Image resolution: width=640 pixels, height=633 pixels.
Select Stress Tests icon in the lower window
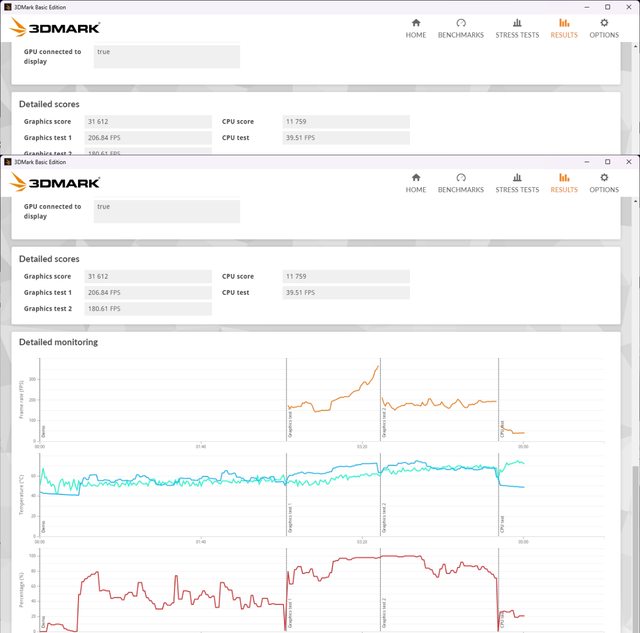point(516,182)
